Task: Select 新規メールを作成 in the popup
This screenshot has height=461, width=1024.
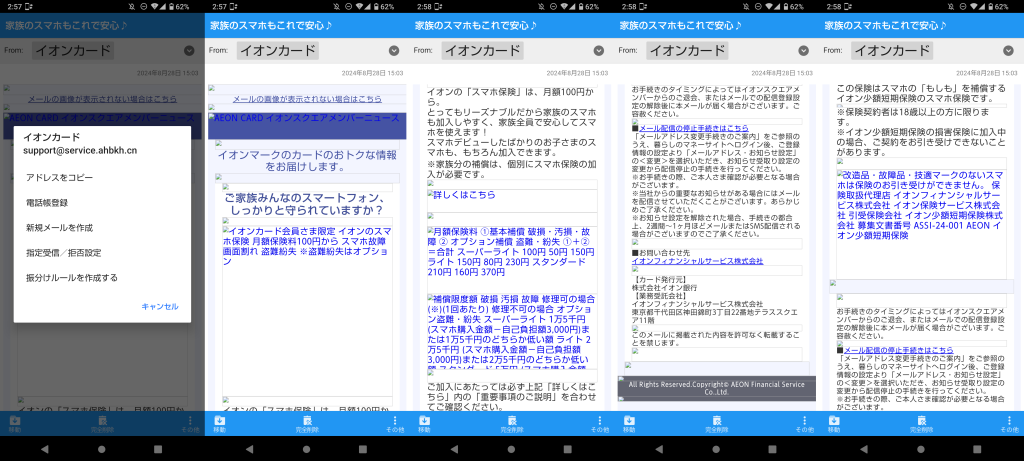Action: (60, 227)
